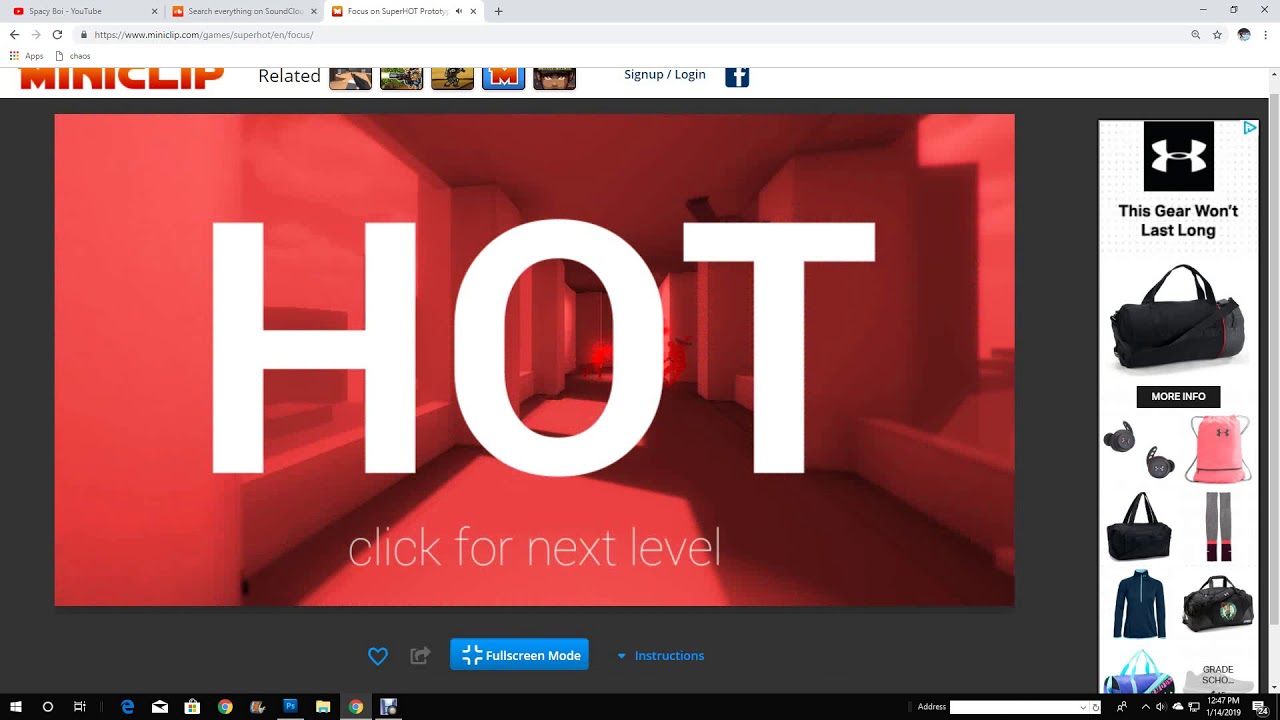This screenshot has width=1280, height=720.
Task: View site info via lock icon
Action: coord(84,34)
